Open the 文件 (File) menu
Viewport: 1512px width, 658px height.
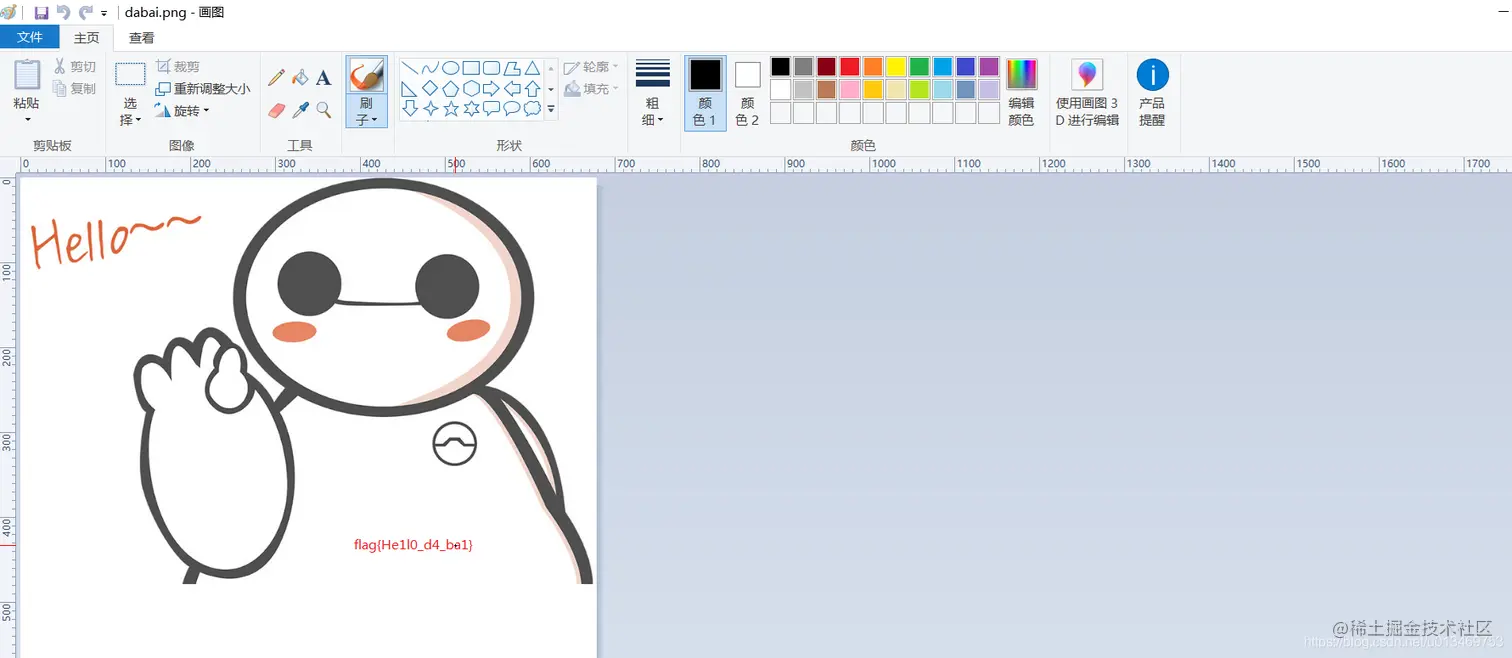(30, 36)
